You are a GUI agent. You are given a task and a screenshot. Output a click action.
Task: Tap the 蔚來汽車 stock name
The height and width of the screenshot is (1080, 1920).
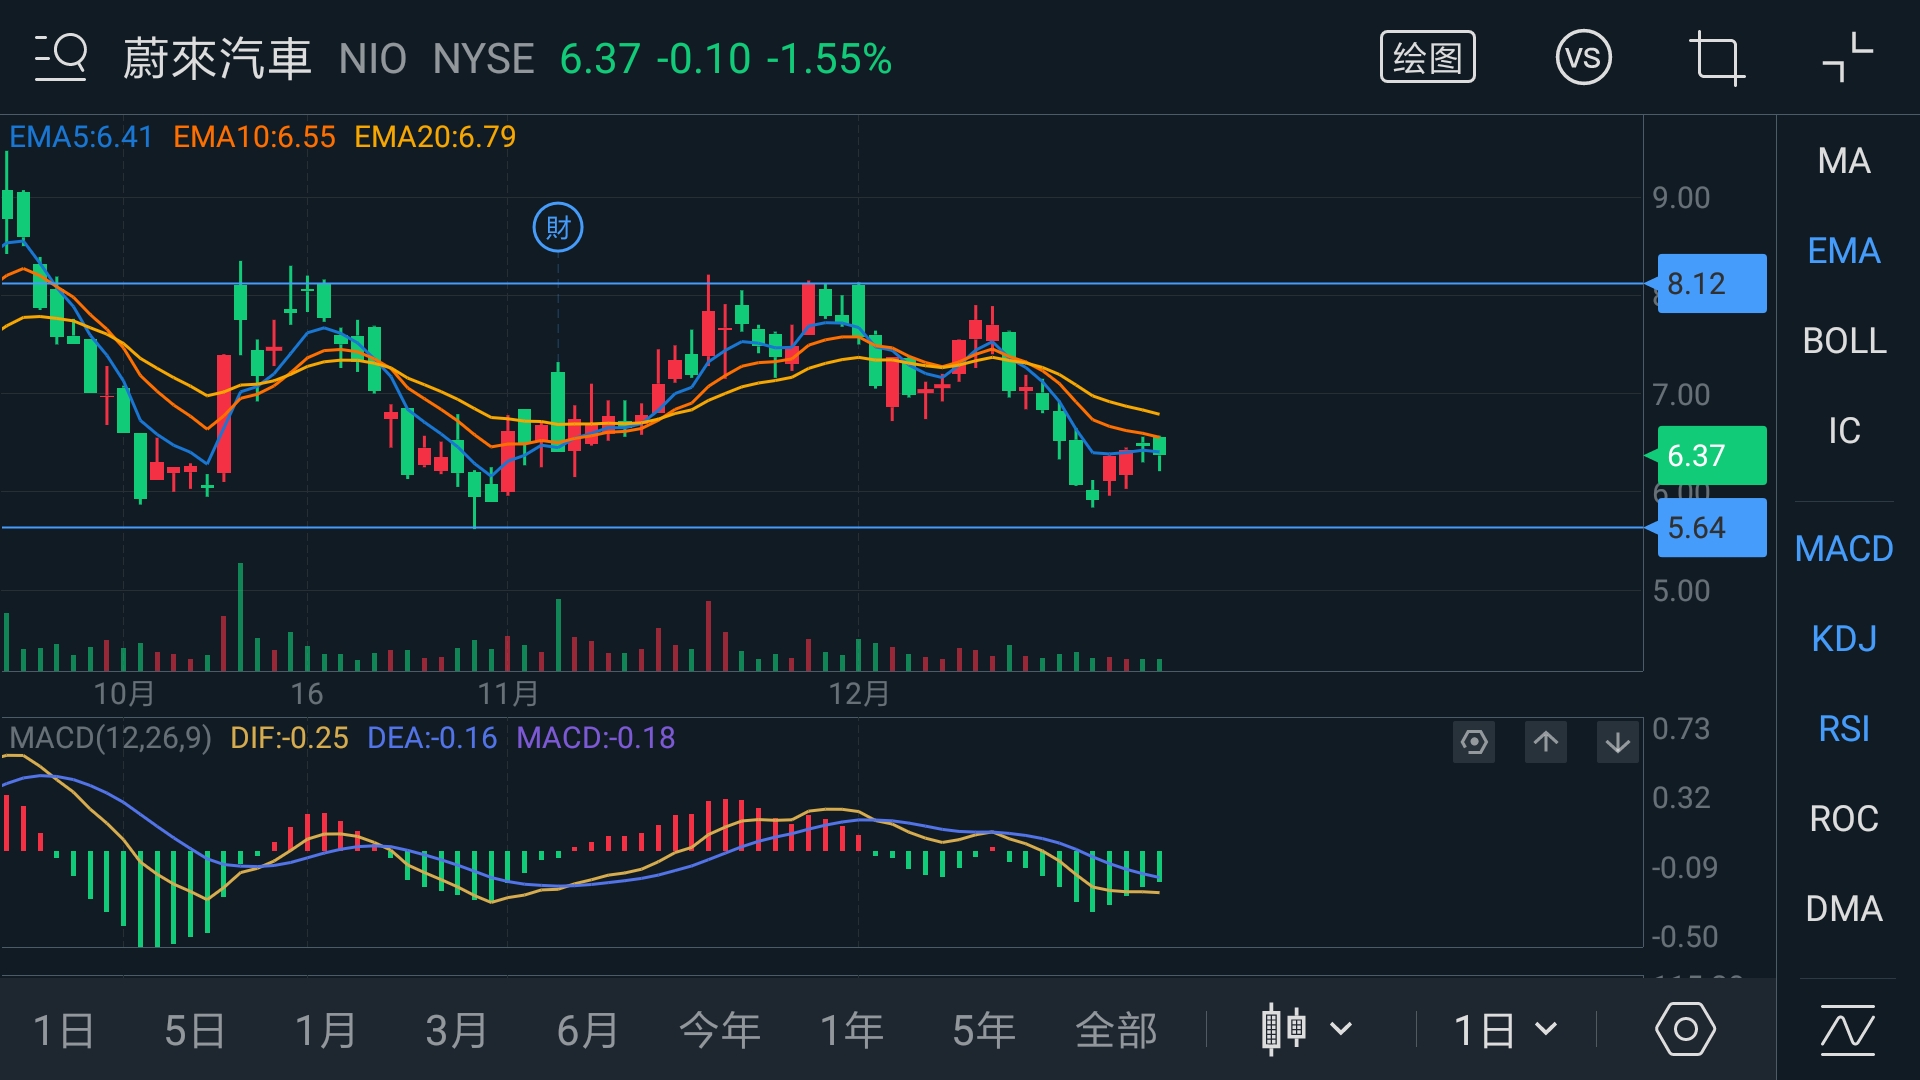tap(217, 59)
